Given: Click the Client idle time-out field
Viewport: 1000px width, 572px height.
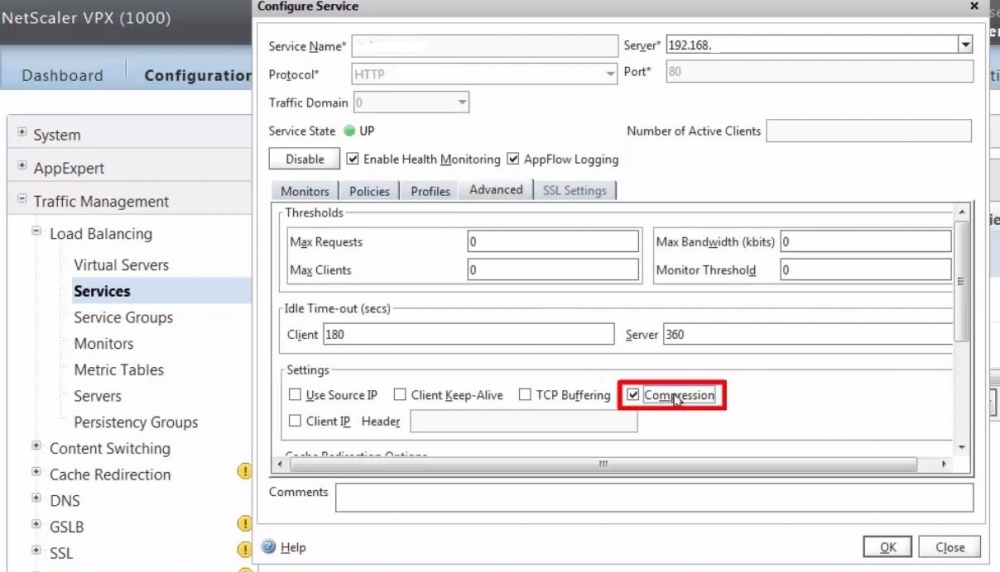Looking at the screenshot, I should (469, 334).
